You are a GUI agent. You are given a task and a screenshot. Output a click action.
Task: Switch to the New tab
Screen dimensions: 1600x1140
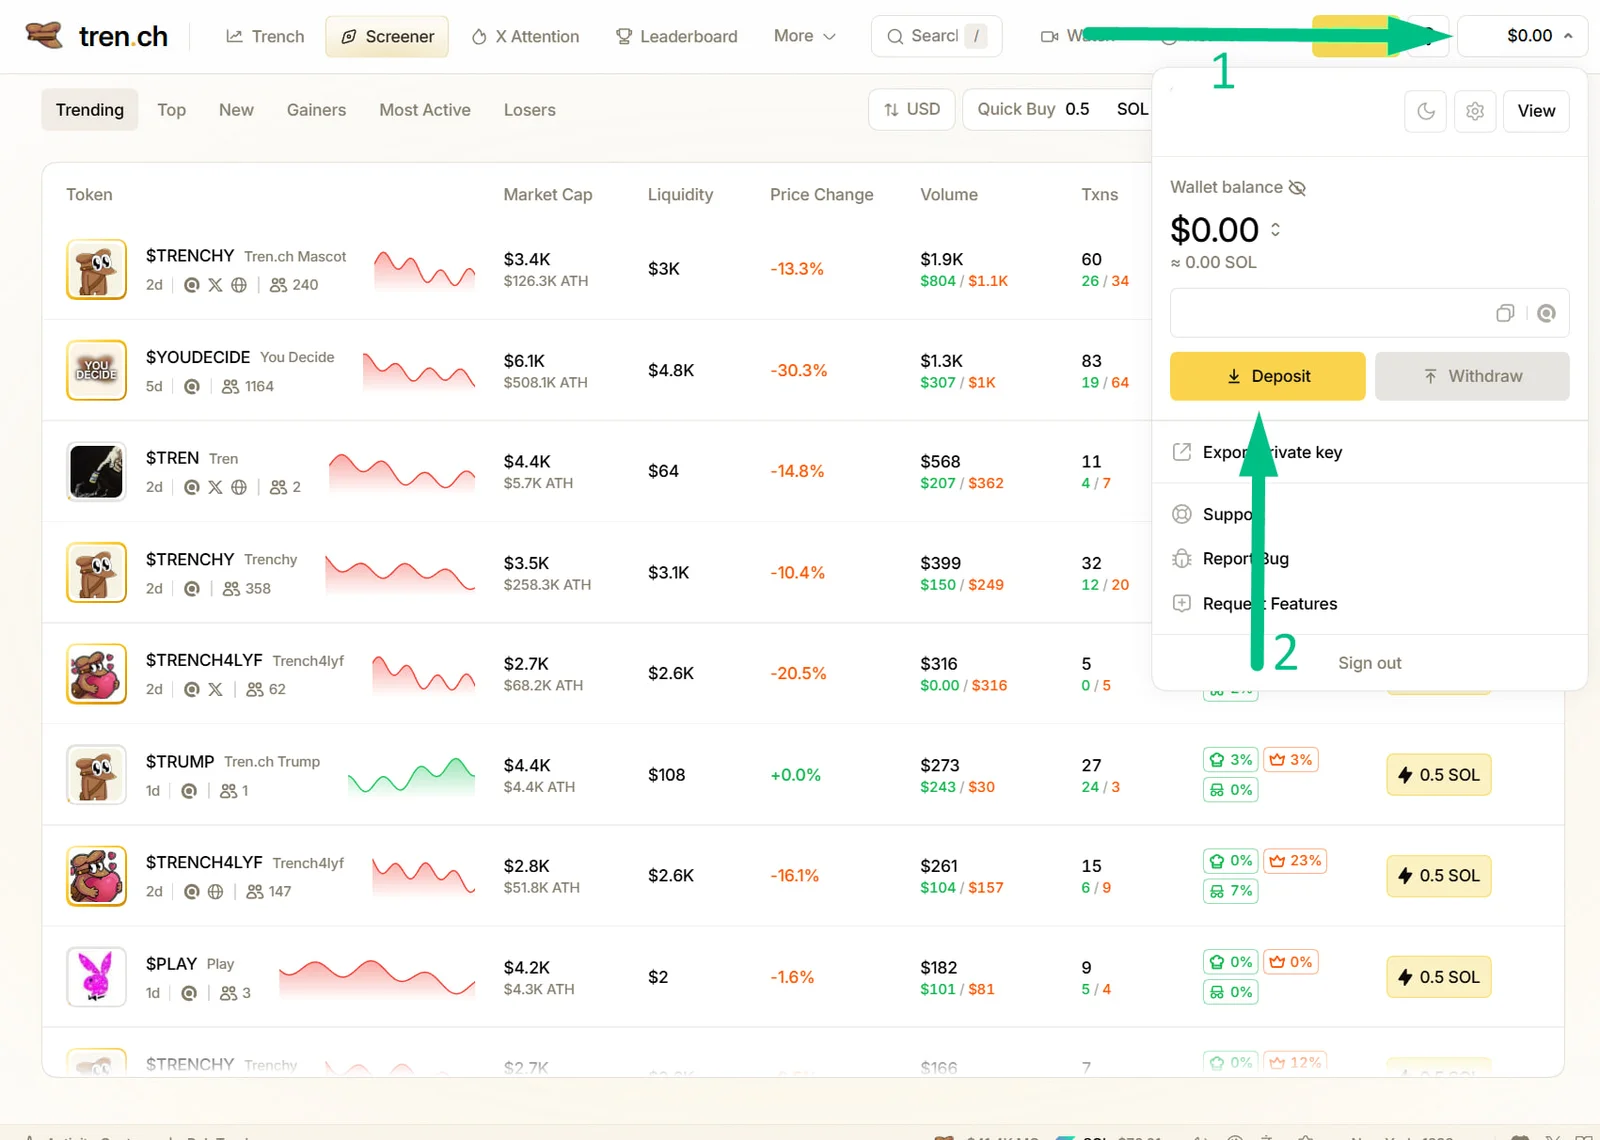pos(236,110)
